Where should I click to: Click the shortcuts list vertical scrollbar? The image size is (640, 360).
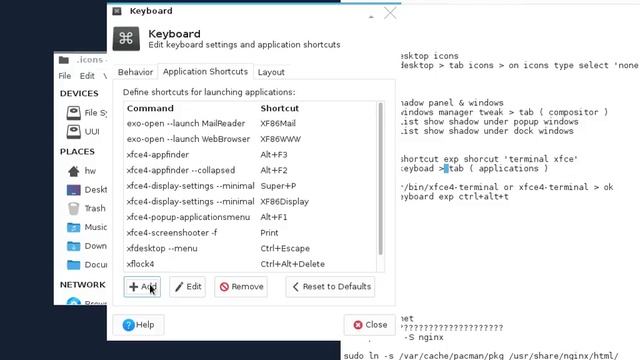380,178
